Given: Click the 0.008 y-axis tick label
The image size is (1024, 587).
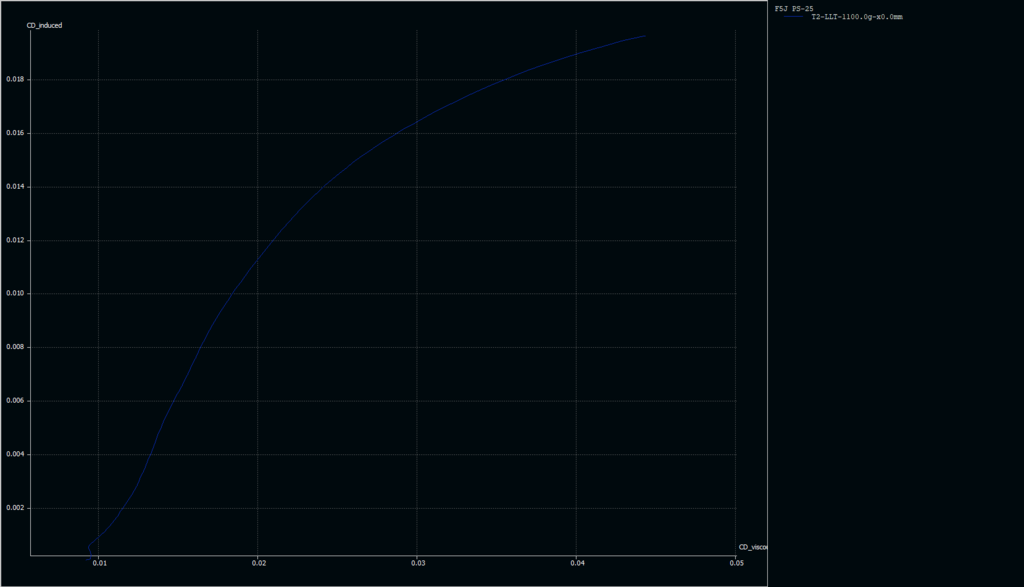Looking at the screenshot, I should click(16, 347).
